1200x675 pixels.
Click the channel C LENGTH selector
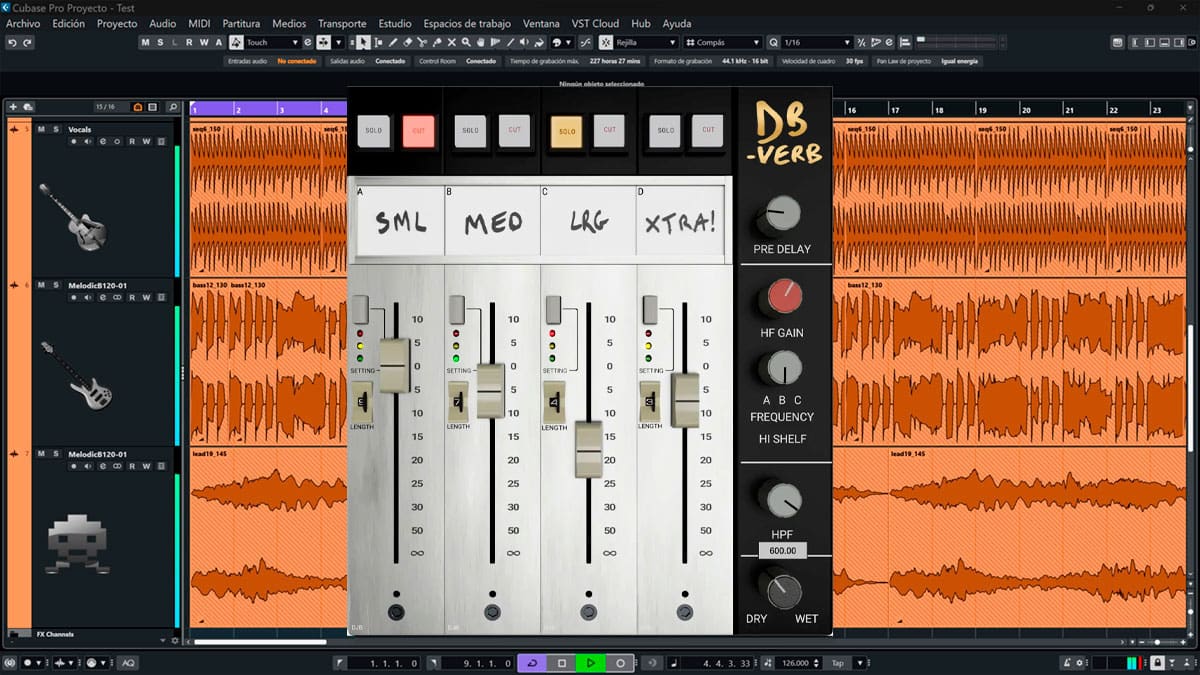554,402
